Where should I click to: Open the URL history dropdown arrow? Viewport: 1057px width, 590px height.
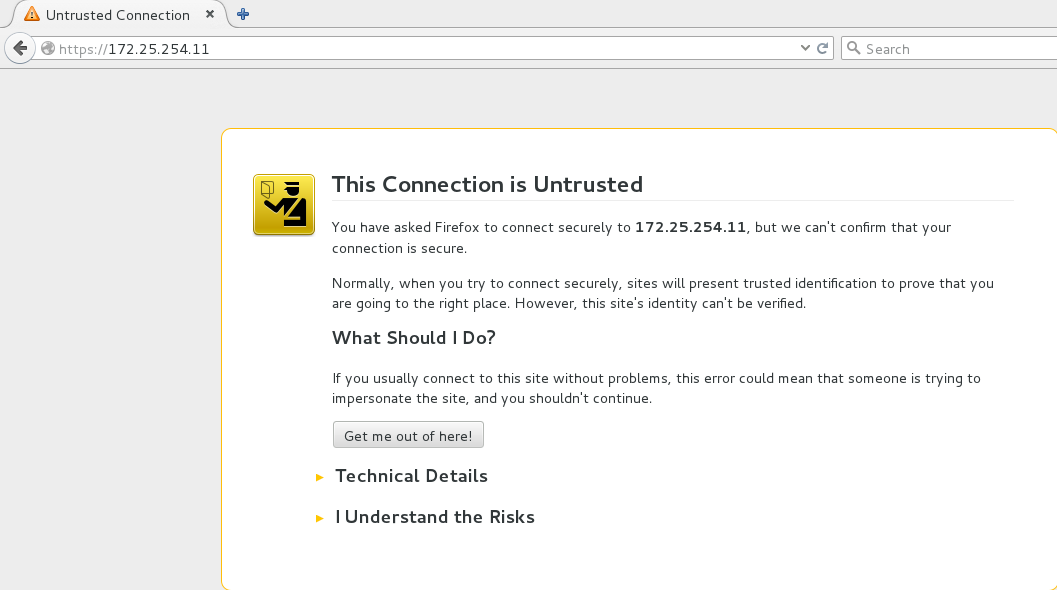pos(805,49)
